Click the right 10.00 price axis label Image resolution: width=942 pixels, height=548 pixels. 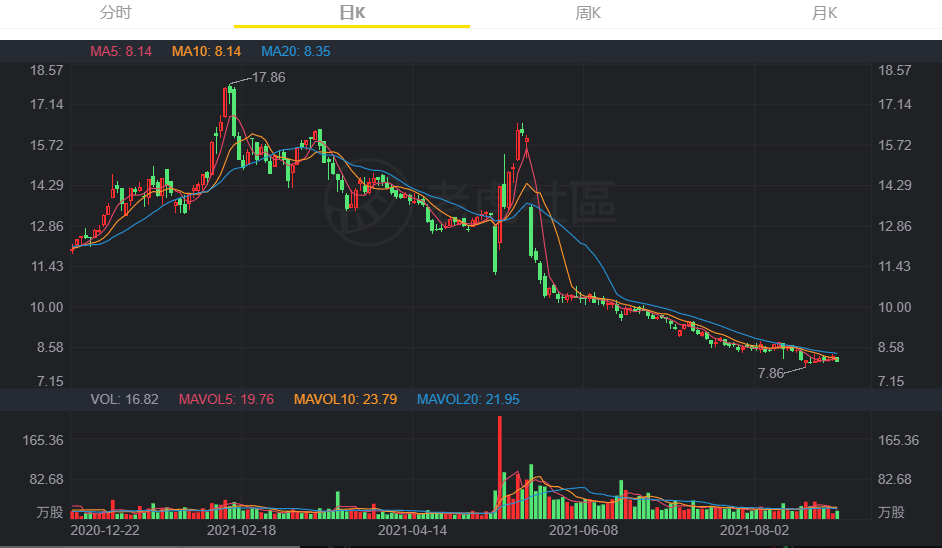(895, 307)
